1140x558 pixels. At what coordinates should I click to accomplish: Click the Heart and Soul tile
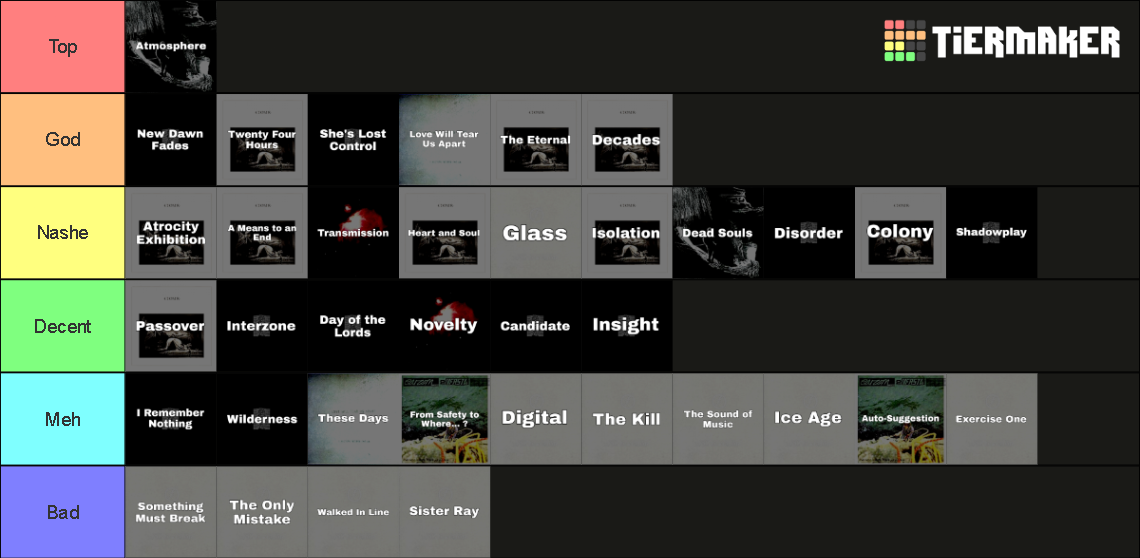(444, 233)
